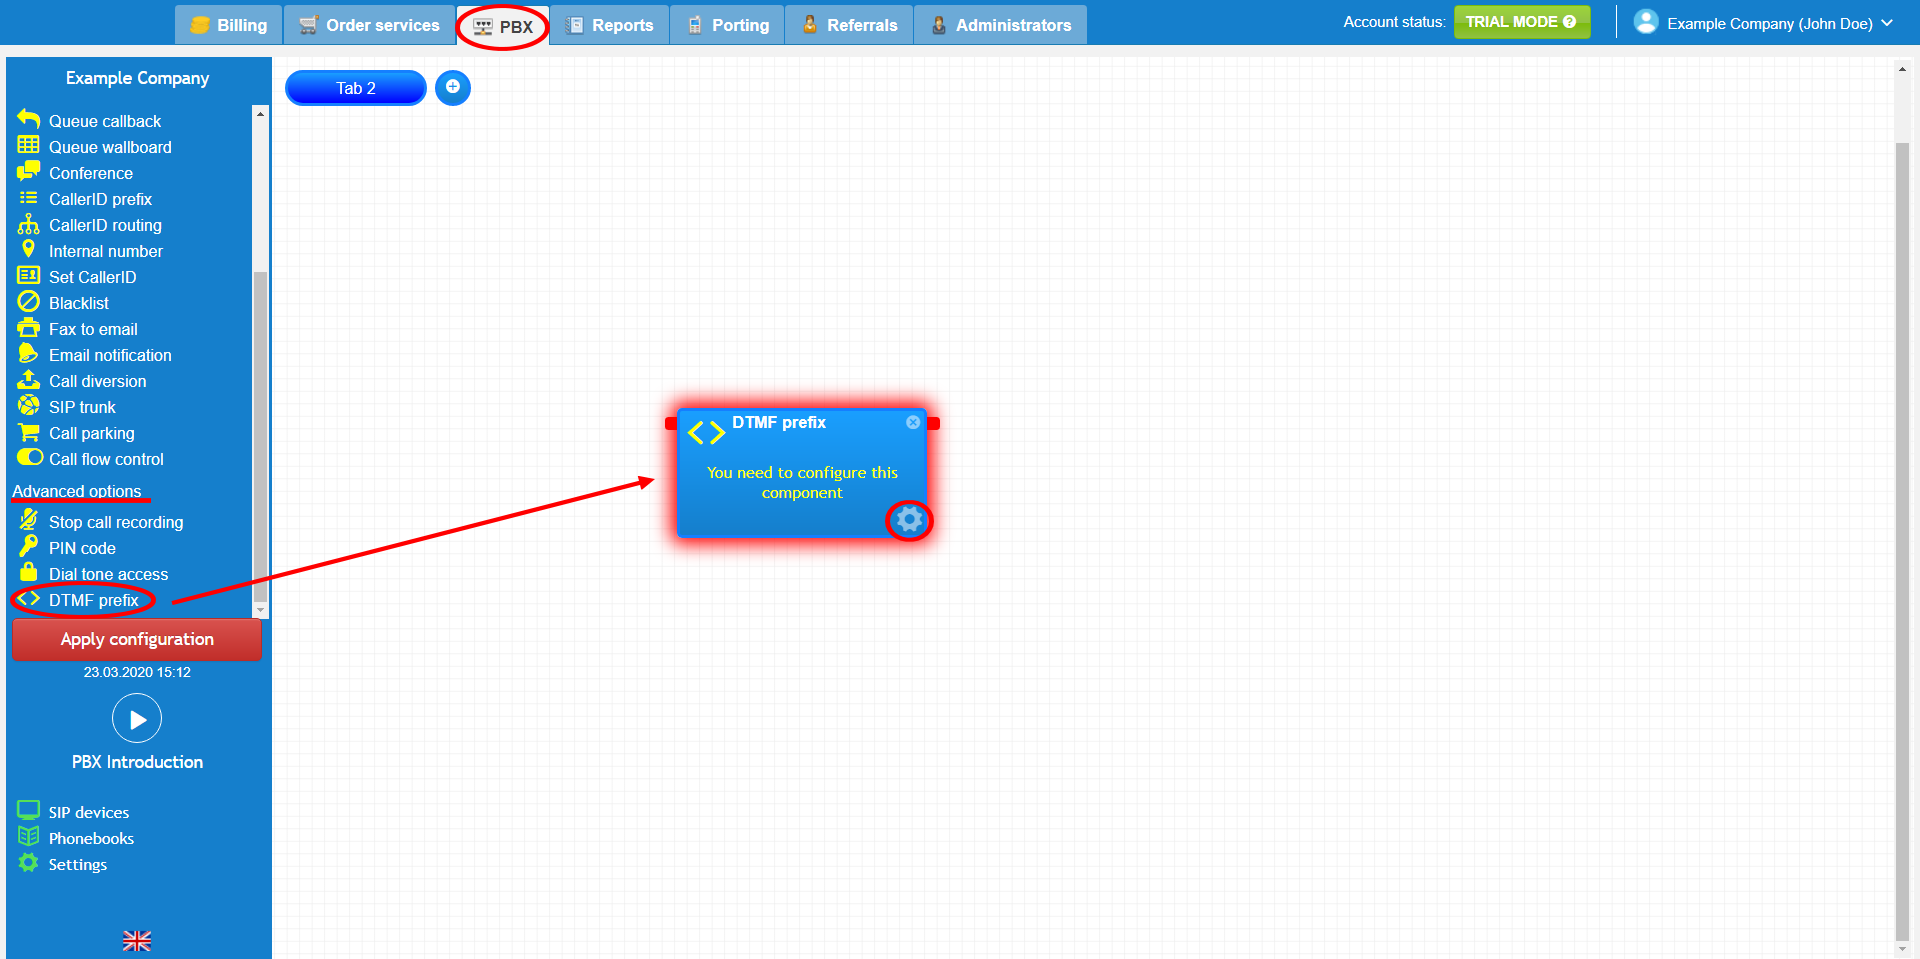Open the Phonebooks link
Viewport: 1920px width, 959px height.
click(91, 838)
